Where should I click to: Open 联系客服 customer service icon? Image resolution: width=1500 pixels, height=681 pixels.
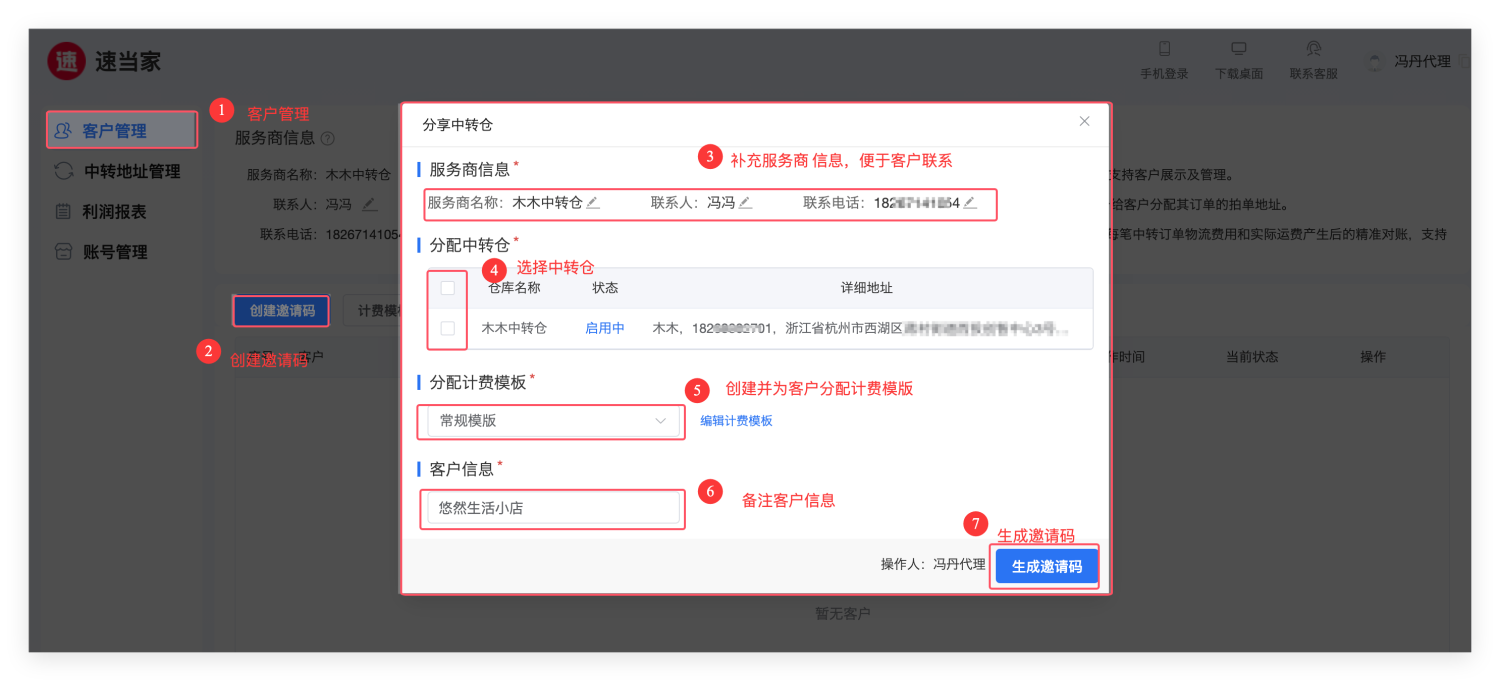click(x=1313, y=49)
